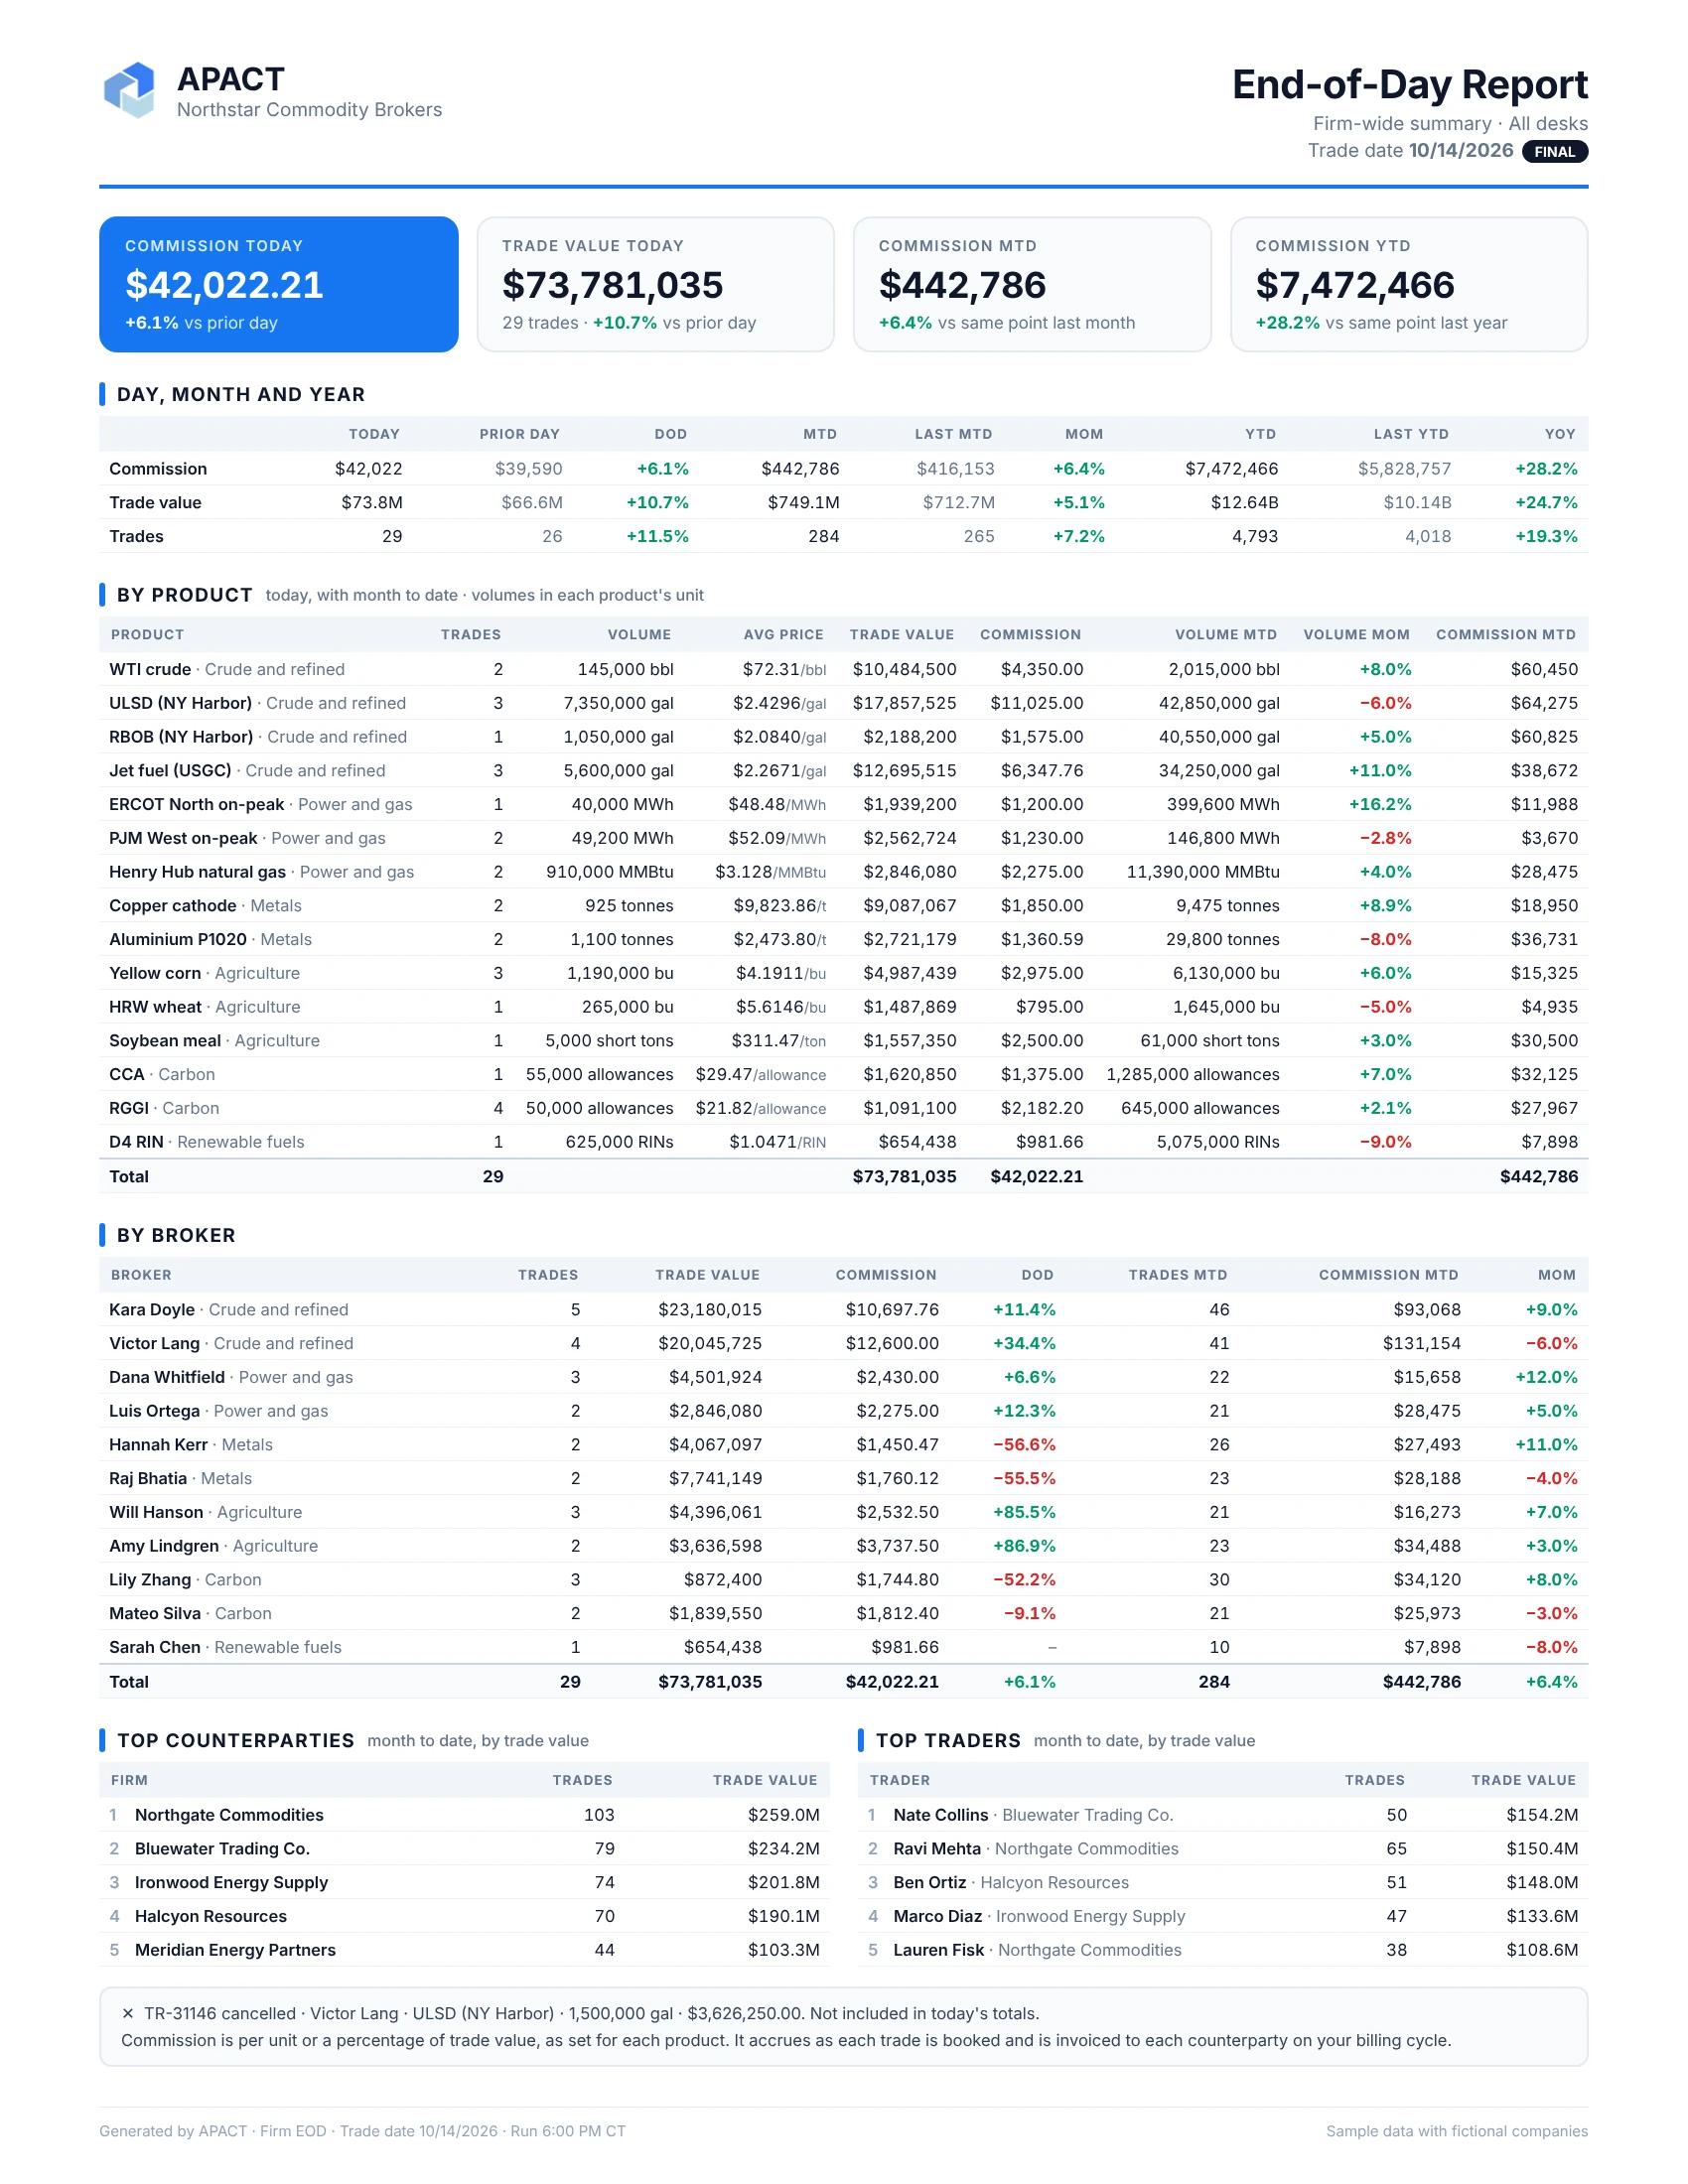The width and height of the screenshot is (1688, 2184).
Task: Click the Generated by APACT footer text
Action: [362, 2131]
